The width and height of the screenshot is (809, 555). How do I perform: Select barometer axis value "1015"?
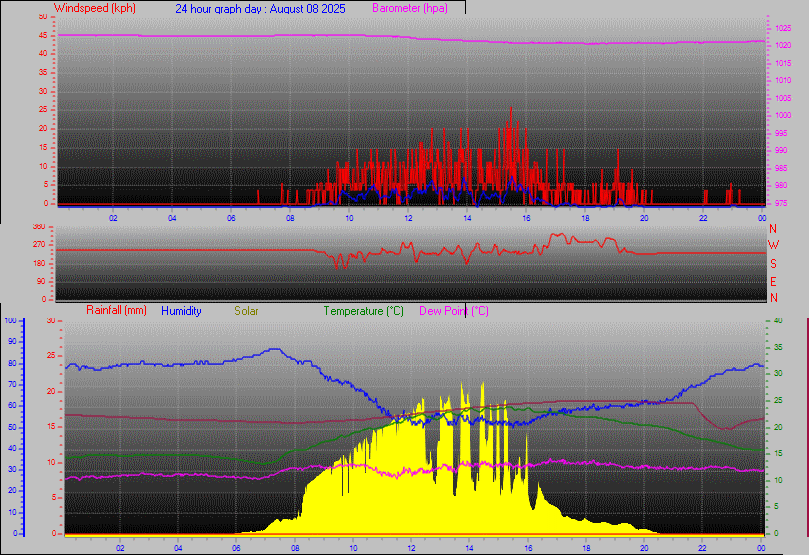tap(783, 63)
